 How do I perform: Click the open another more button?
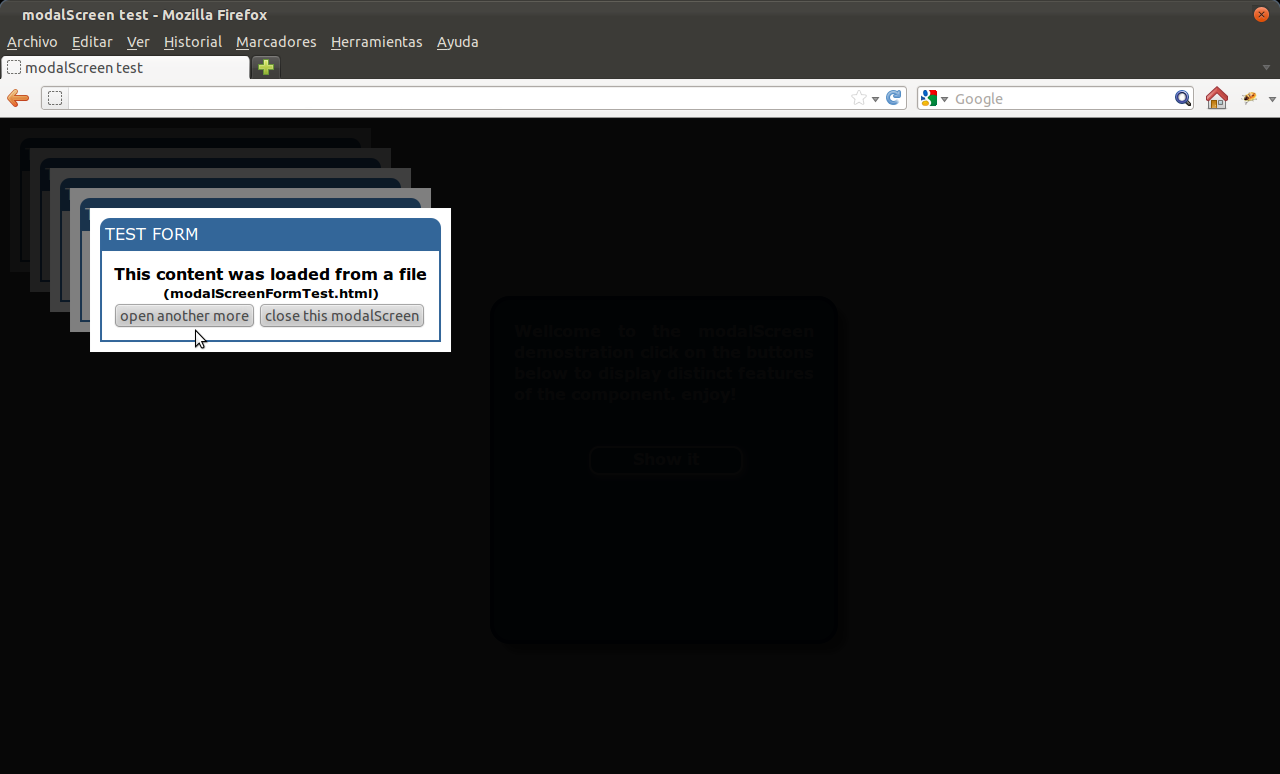point(184,315)
